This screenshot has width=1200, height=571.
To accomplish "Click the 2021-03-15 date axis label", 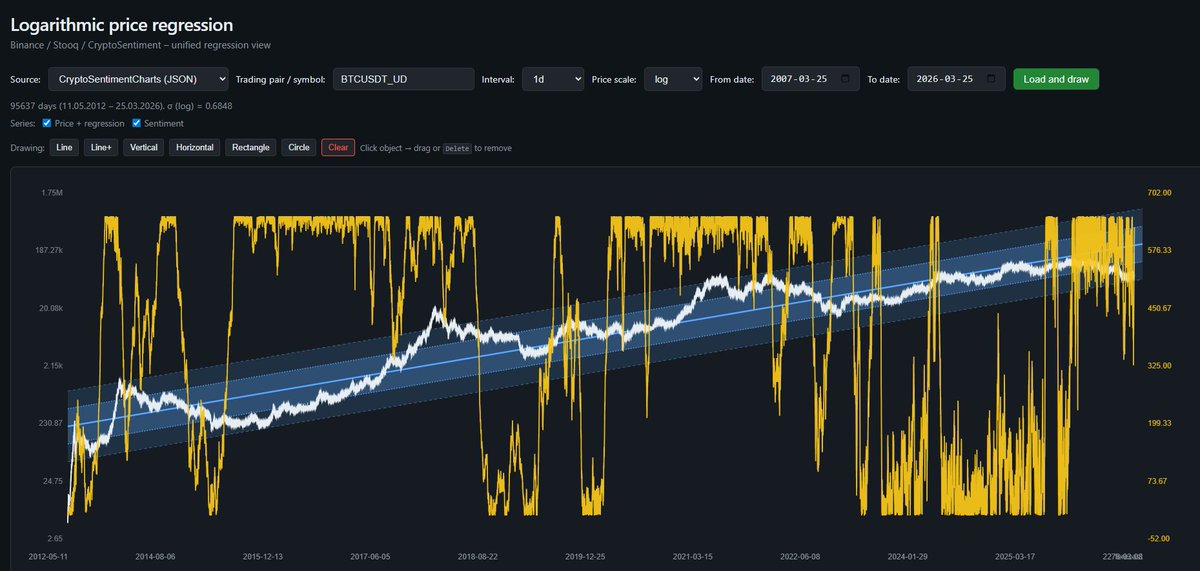I will pos(693,556).
